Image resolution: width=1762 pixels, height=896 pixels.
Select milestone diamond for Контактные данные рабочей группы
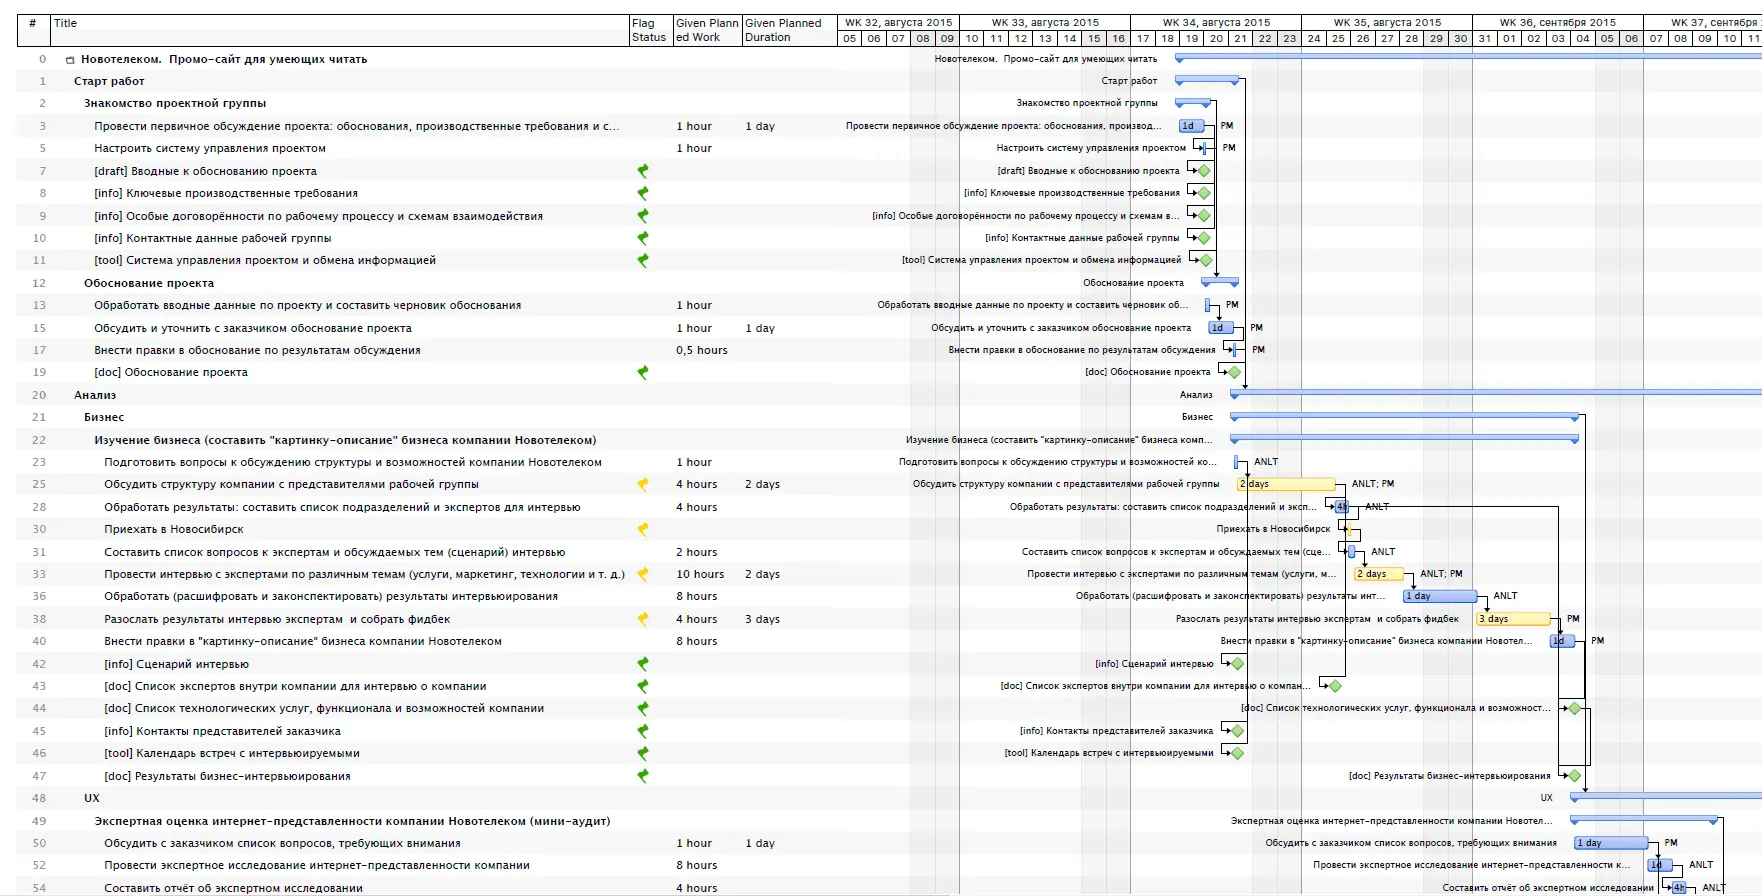(x=1204, y=238)
